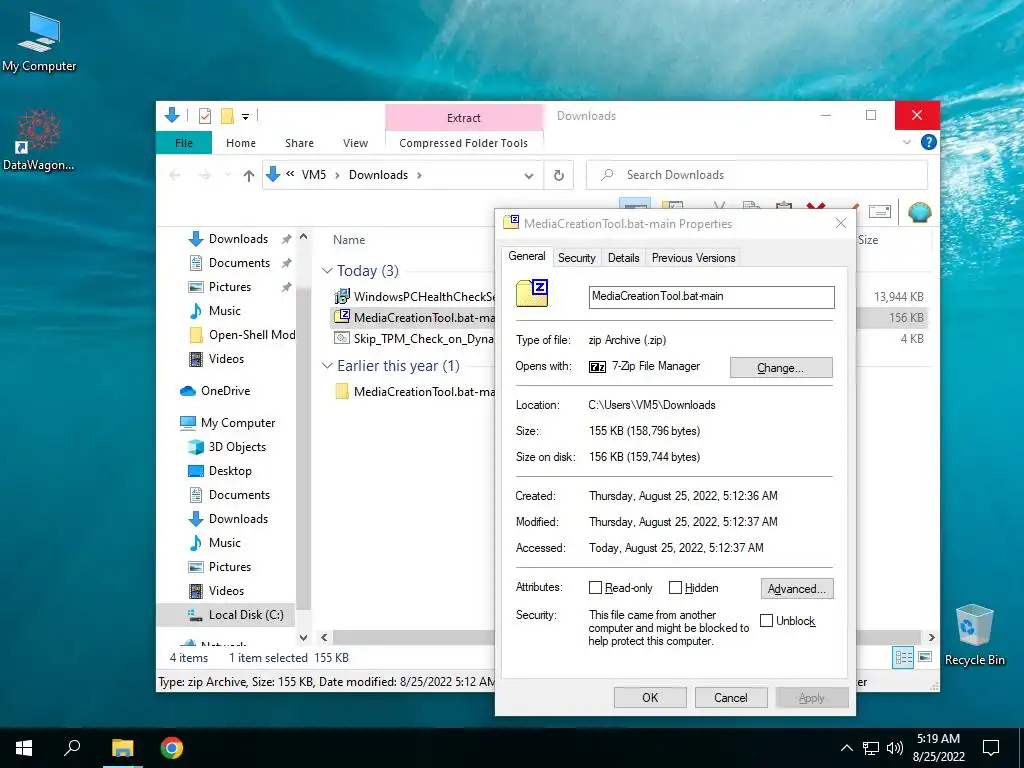The image size is (1024, 768).
Task: Enable the Read-only attribute checkbox
Action: (595, 588)
